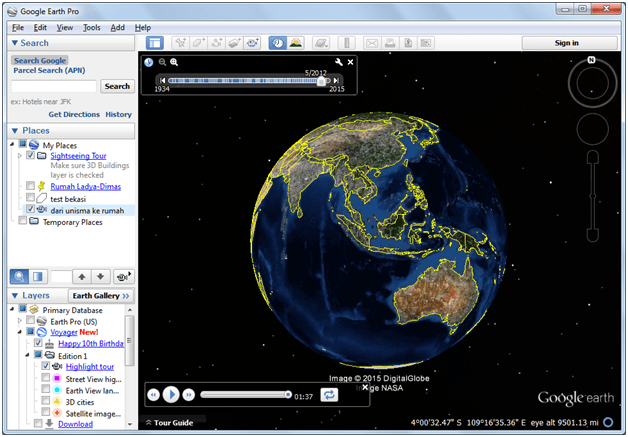Click the sunlight across landscape icon
The width and height of the screenshot is (628, 437).
(296, 43)
